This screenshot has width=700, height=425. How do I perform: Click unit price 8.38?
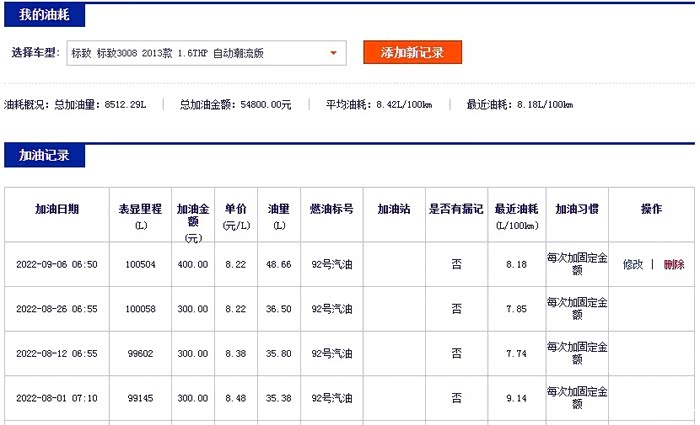click(236, 354)
